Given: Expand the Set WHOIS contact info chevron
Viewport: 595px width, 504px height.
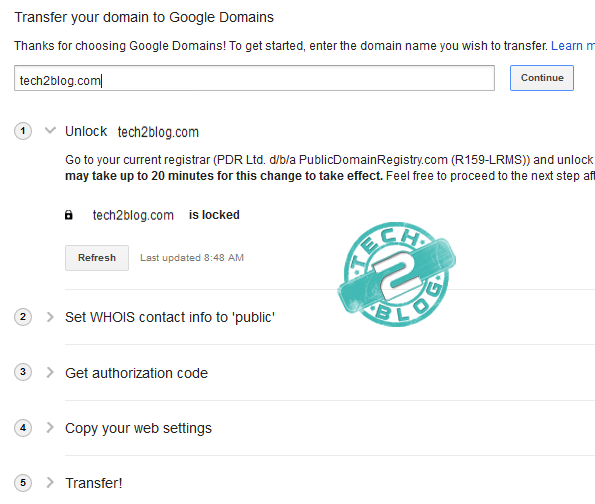Looking at the screenshot, I should point(50,317).
